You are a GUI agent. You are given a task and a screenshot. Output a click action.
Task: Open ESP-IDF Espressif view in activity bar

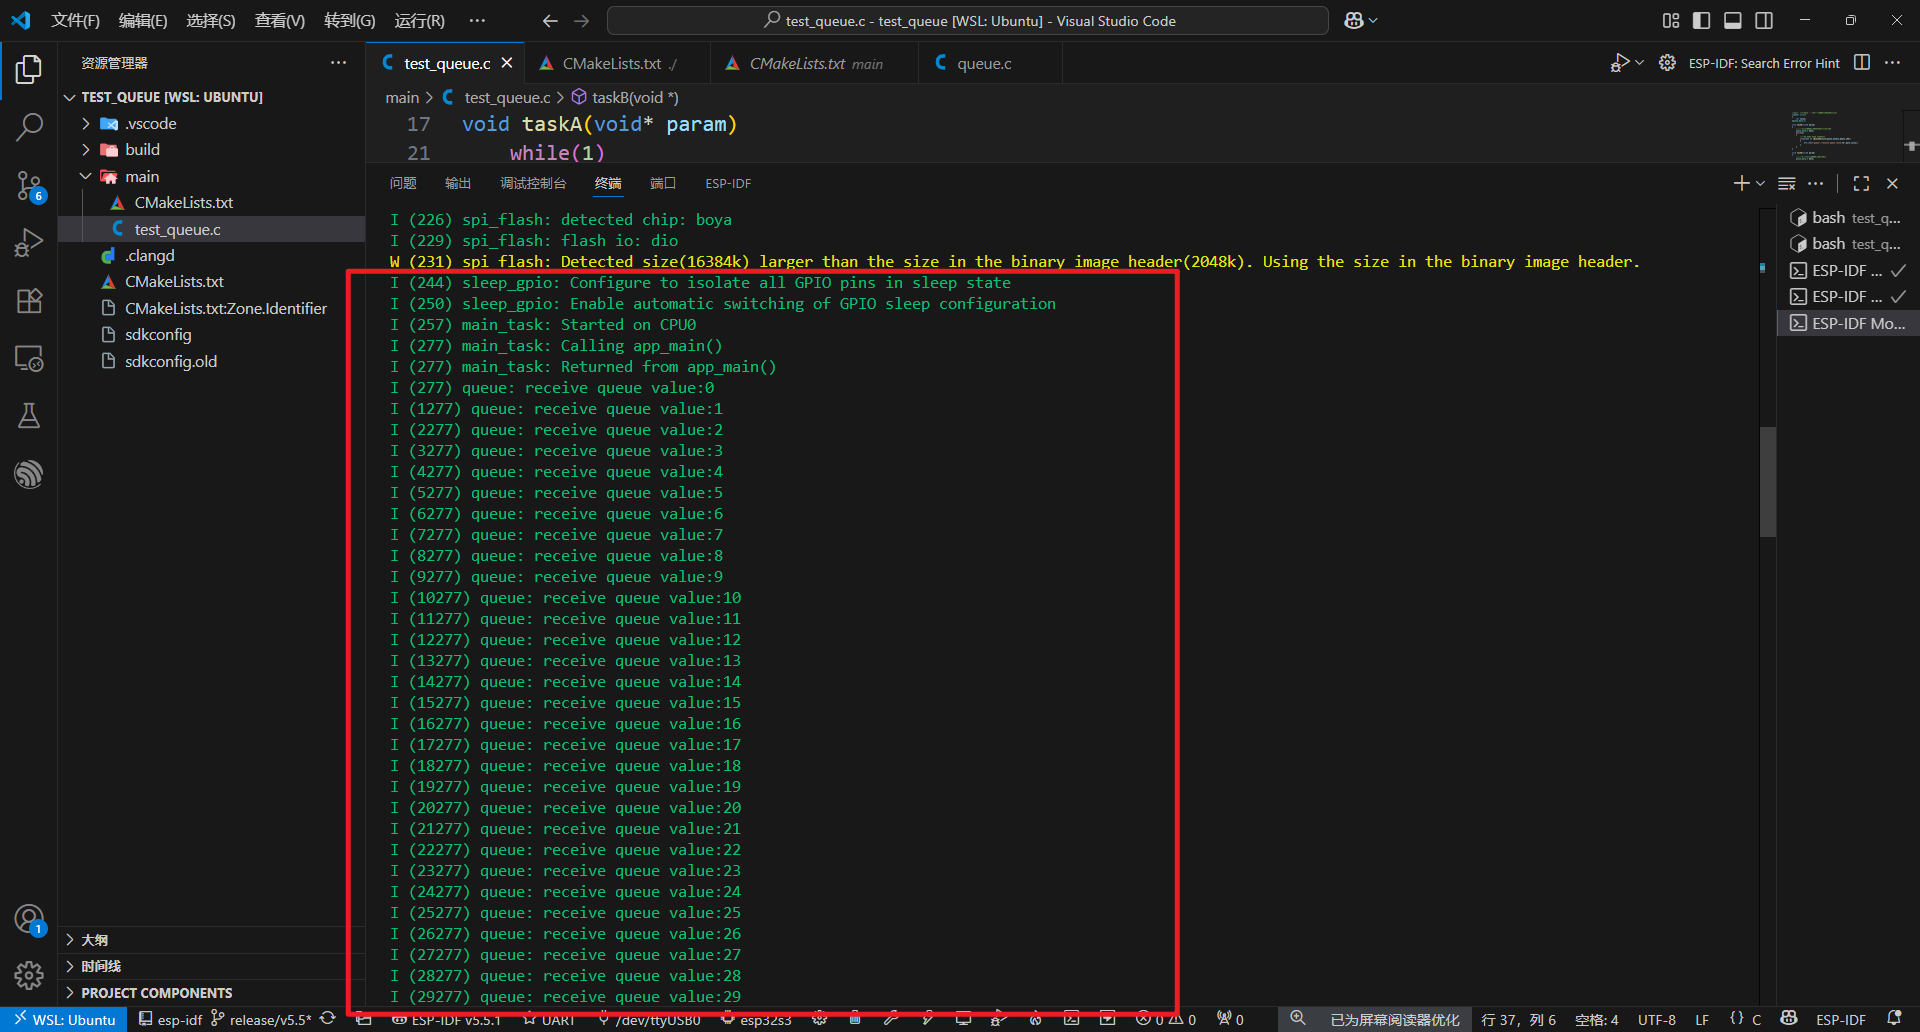tap(29, 474)
